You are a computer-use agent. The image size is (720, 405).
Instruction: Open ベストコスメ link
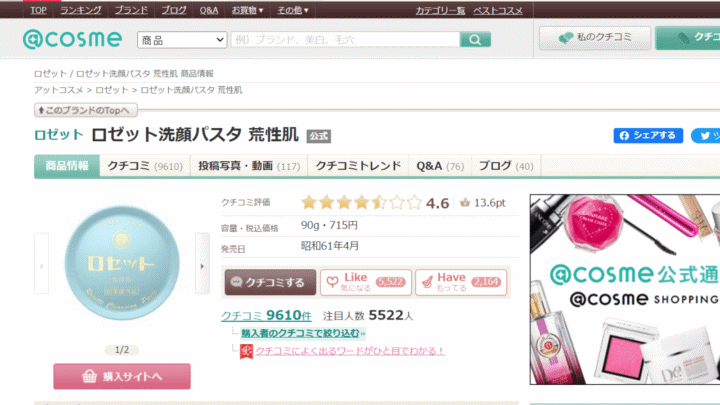click(x=498, y=11)
